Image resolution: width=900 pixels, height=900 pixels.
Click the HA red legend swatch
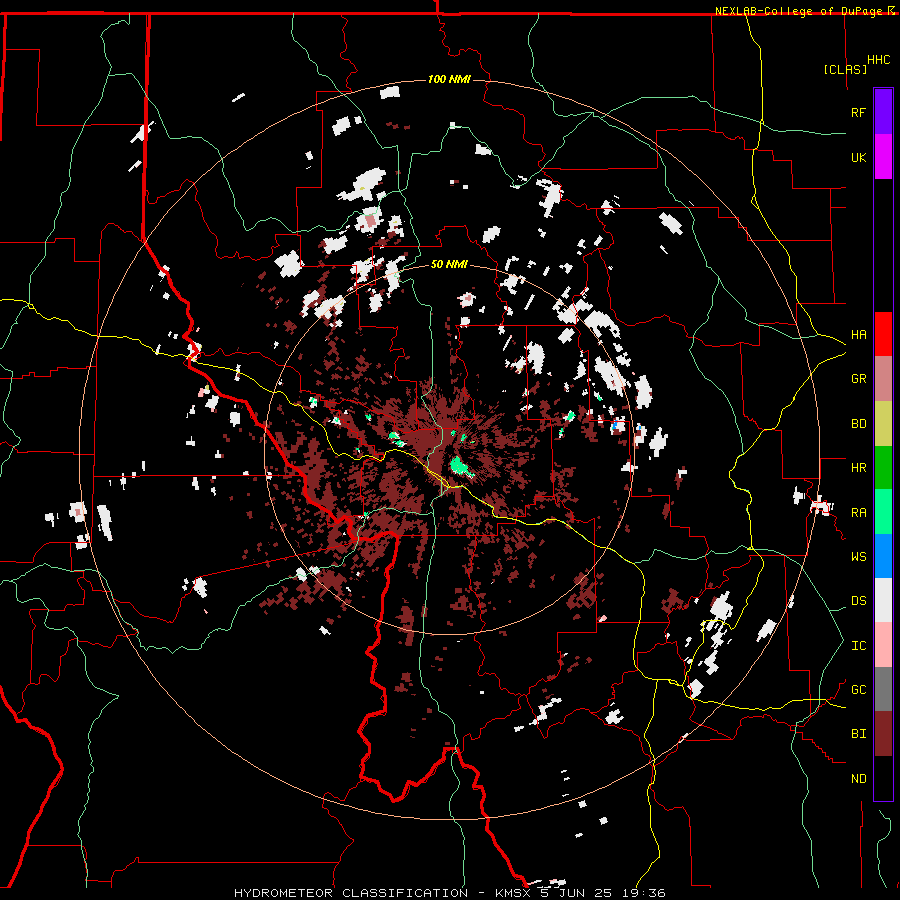tap(883, 334)
